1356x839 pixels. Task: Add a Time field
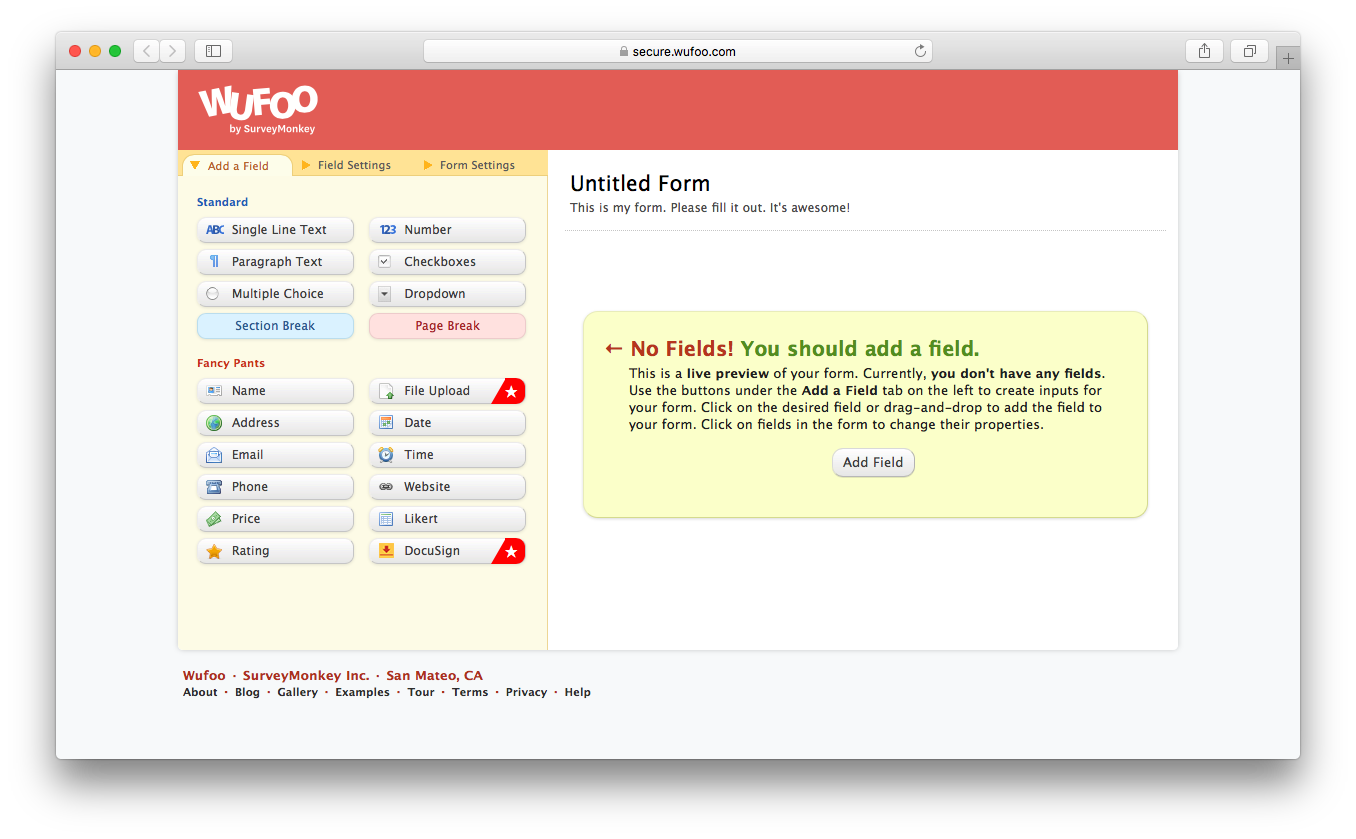447,455
